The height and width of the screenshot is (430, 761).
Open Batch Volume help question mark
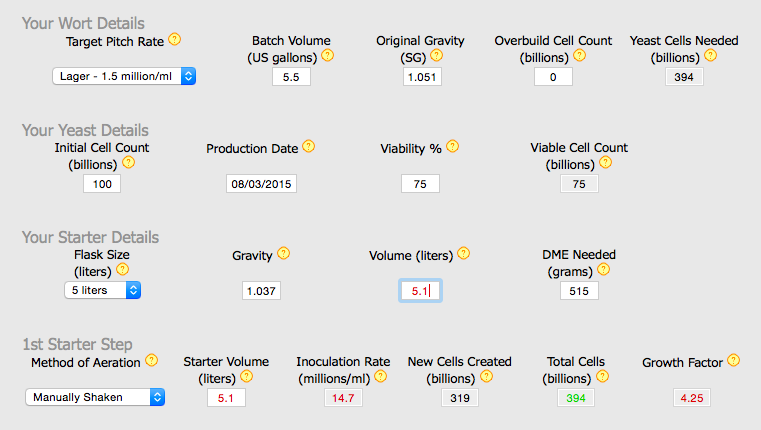(x=328, y=55)
